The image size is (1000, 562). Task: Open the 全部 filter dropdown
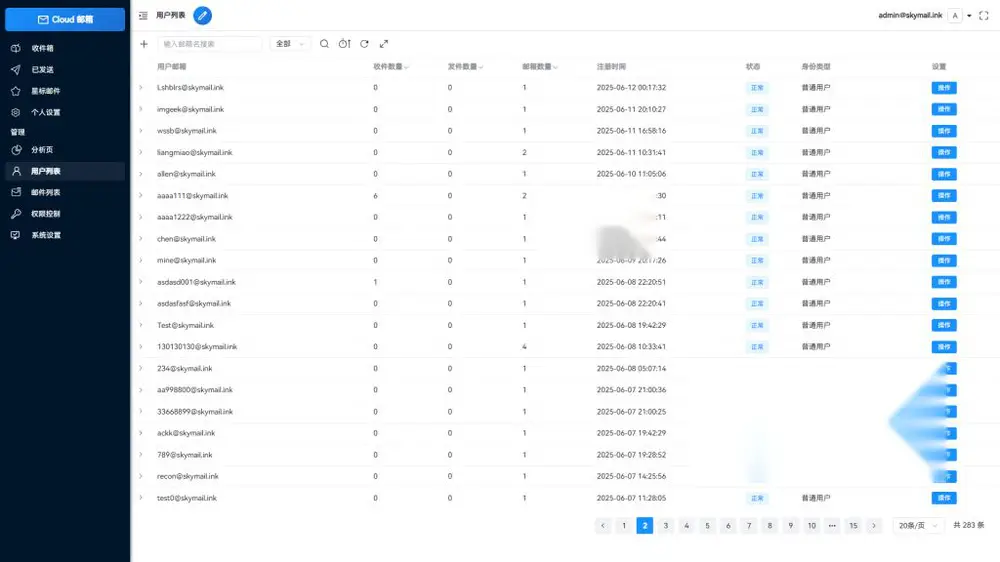290,44
